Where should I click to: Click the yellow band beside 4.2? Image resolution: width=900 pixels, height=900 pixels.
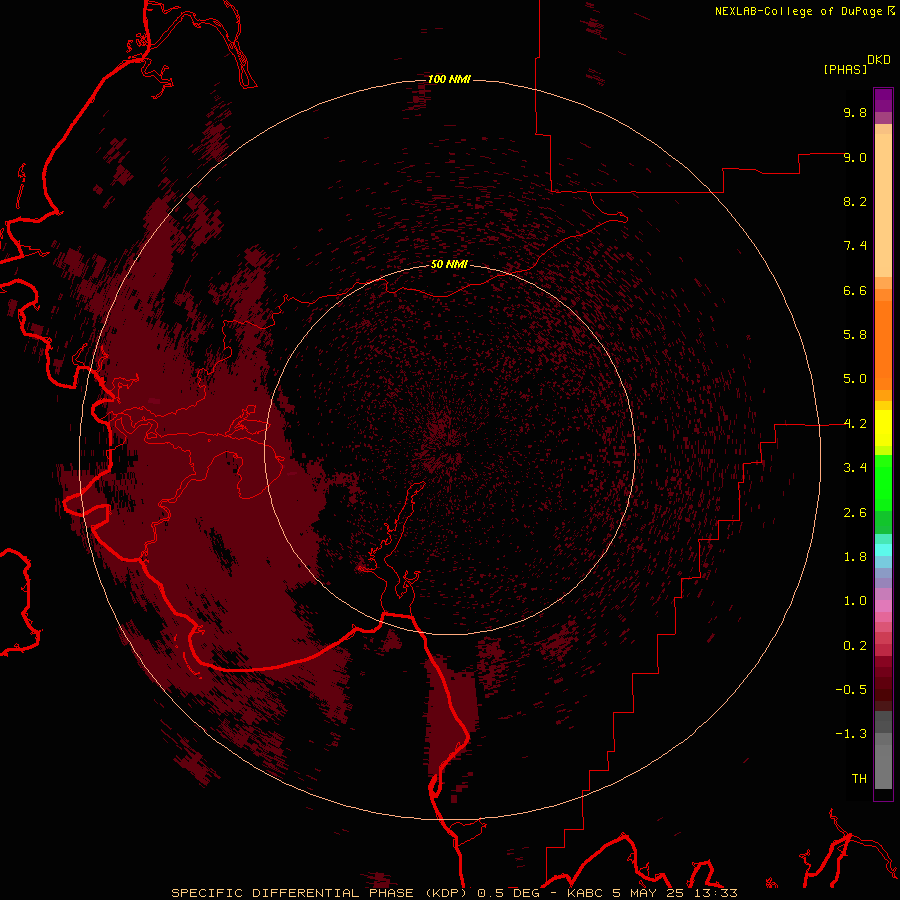[883, 428]
